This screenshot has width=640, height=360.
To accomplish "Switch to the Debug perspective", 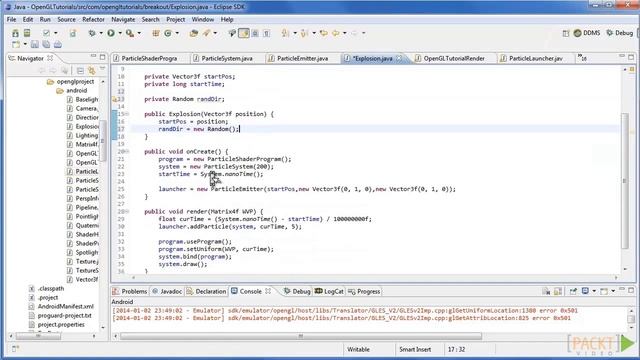I will click(x=619, y=33).
